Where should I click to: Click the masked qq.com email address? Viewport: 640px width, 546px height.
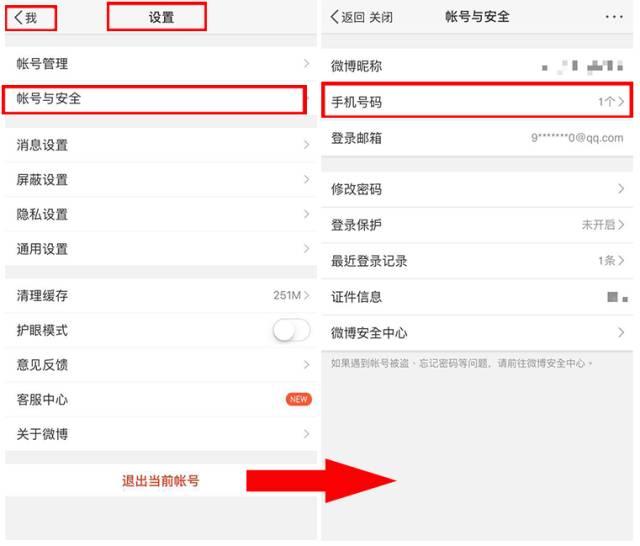[577, 138]
